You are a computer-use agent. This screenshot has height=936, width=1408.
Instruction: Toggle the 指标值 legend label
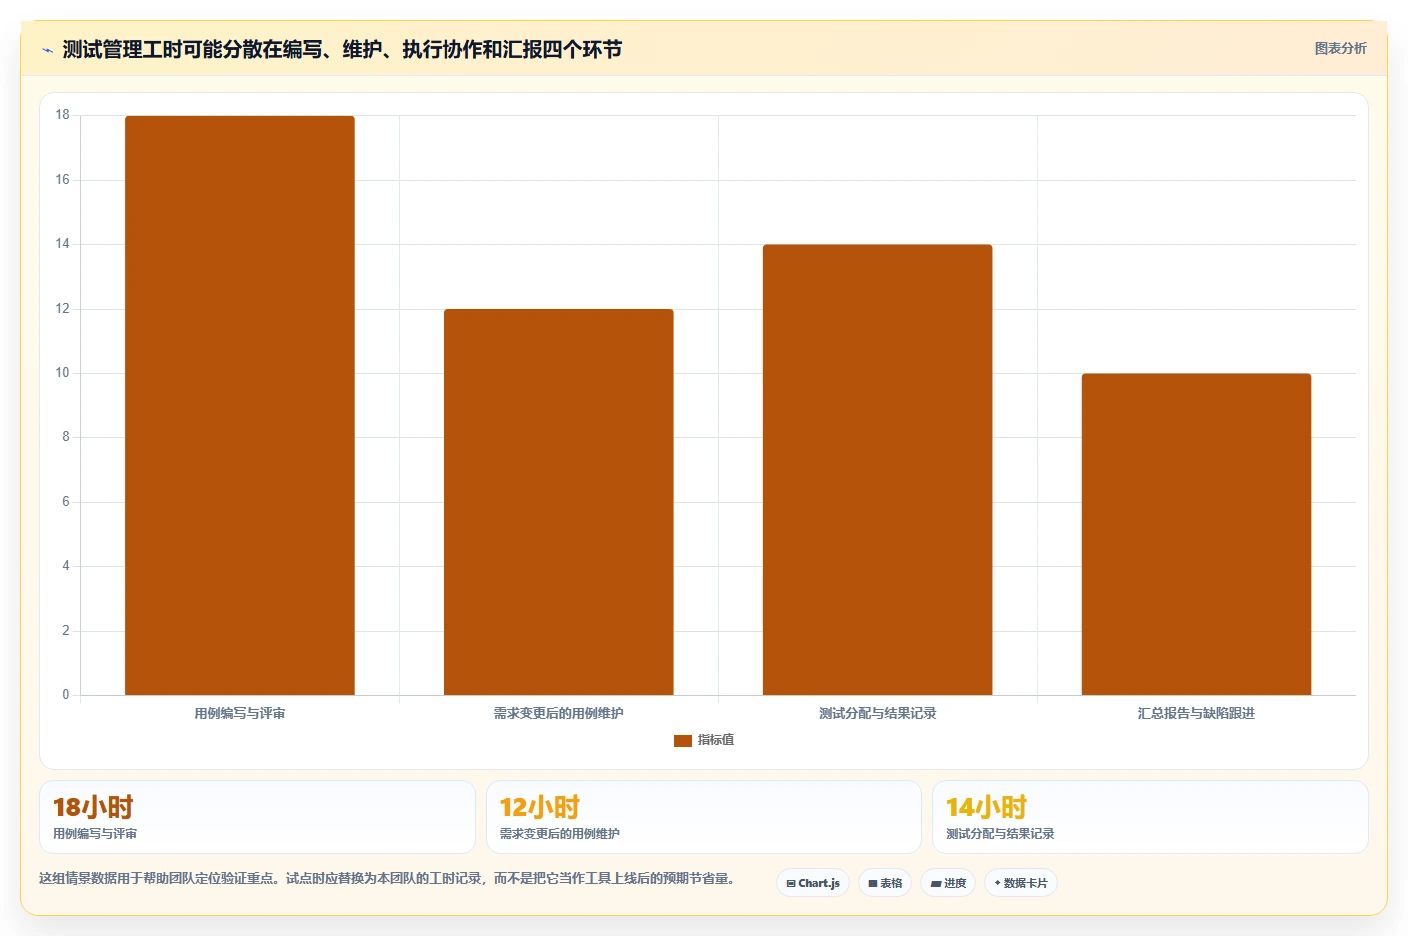pos(716,740)
